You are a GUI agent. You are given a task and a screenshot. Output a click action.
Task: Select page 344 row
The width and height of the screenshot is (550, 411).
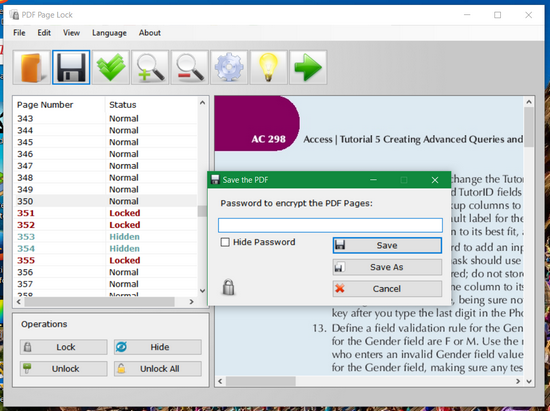click(x=106, y=130)
